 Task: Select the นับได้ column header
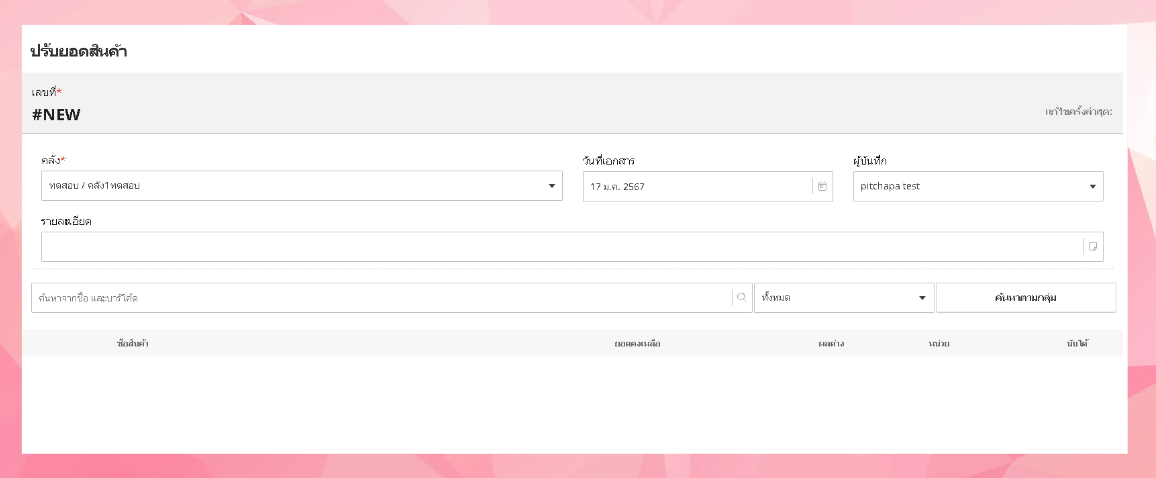1077,344
